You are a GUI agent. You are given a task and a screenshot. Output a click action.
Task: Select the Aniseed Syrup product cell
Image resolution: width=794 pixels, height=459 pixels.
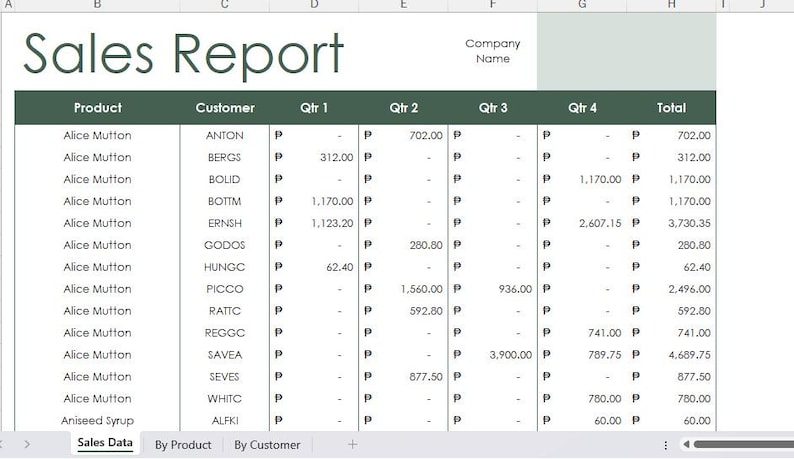coord(97,420)
